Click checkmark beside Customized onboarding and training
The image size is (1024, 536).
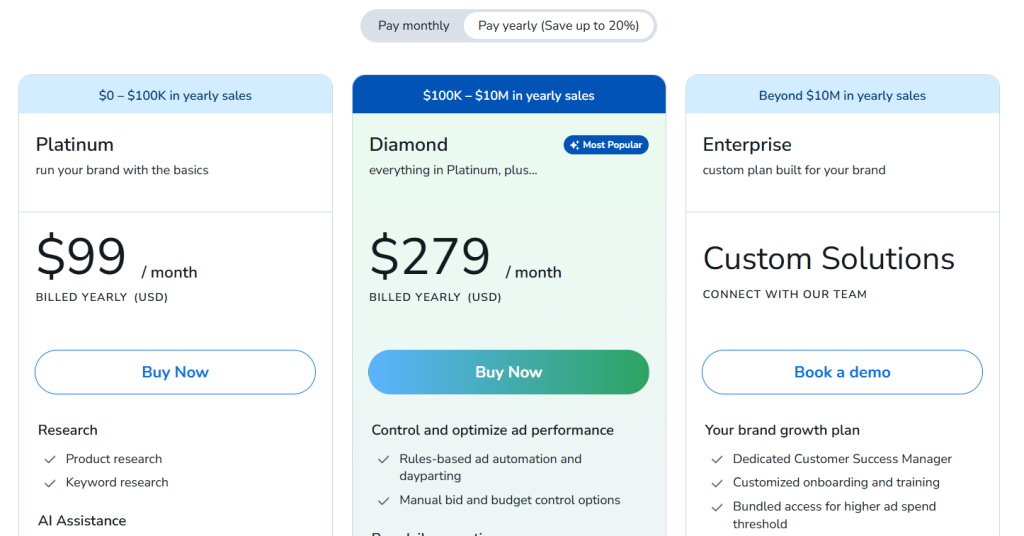(717, 483)
